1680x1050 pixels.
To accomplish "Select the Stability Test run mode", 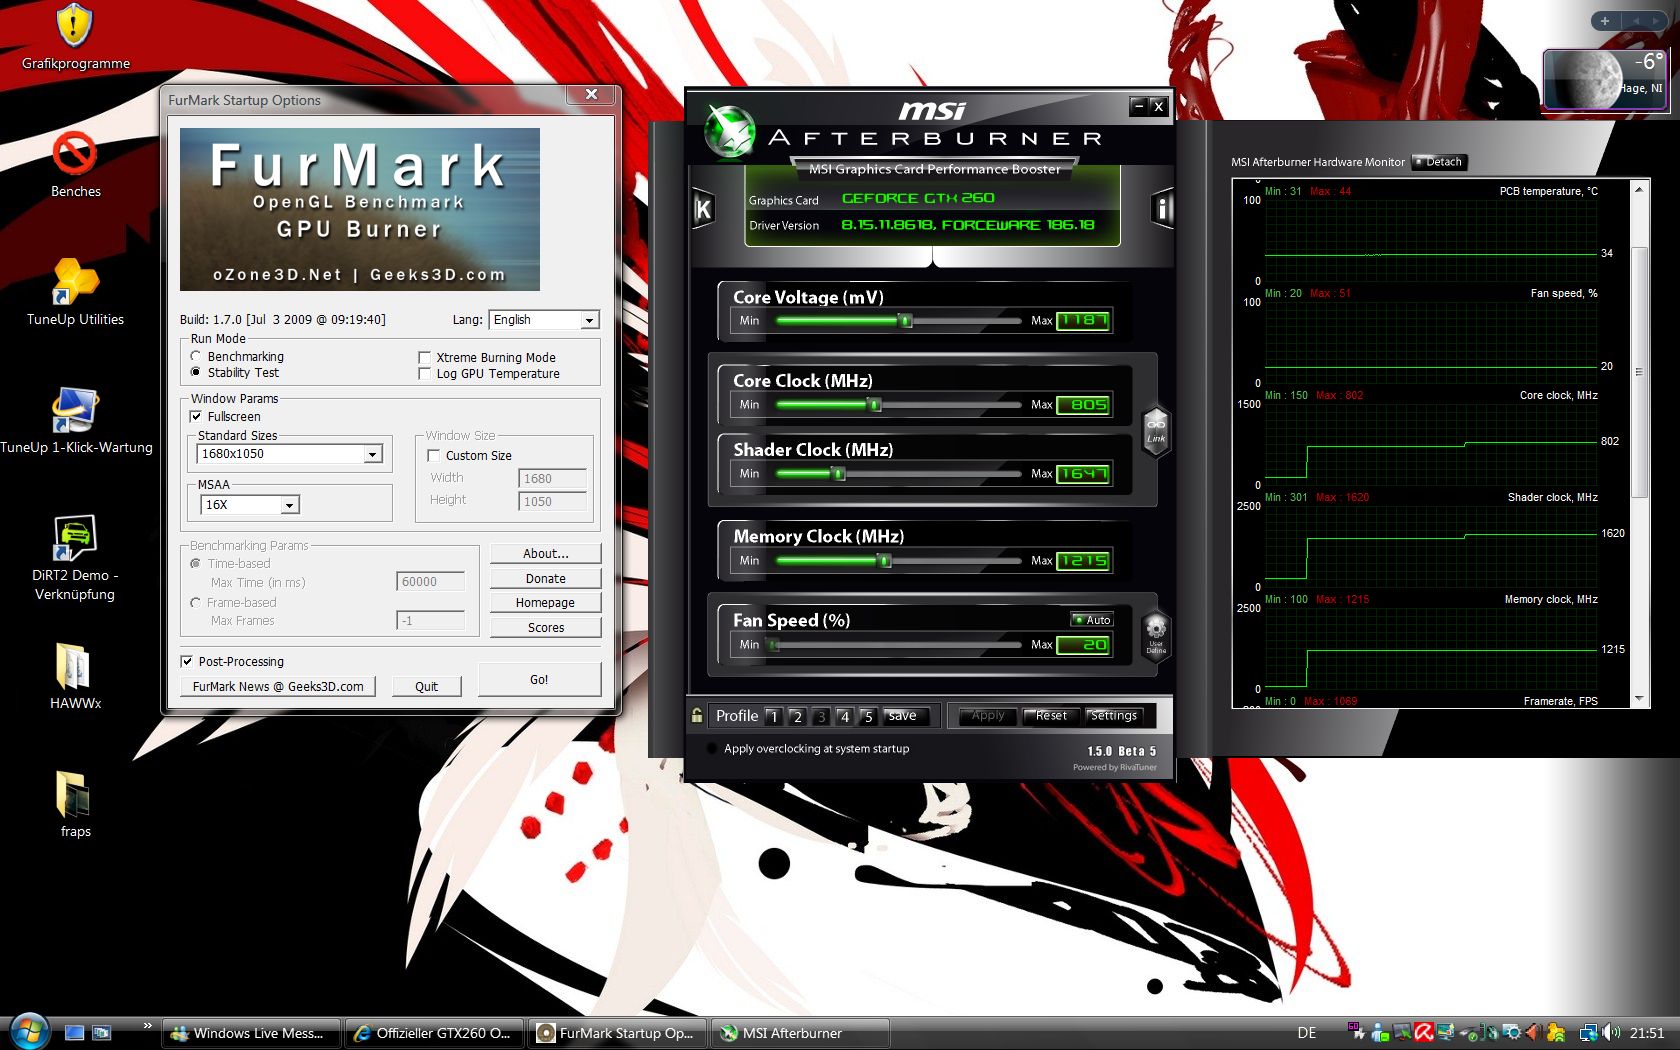I will pyautogui.click(x=196, y=372).
